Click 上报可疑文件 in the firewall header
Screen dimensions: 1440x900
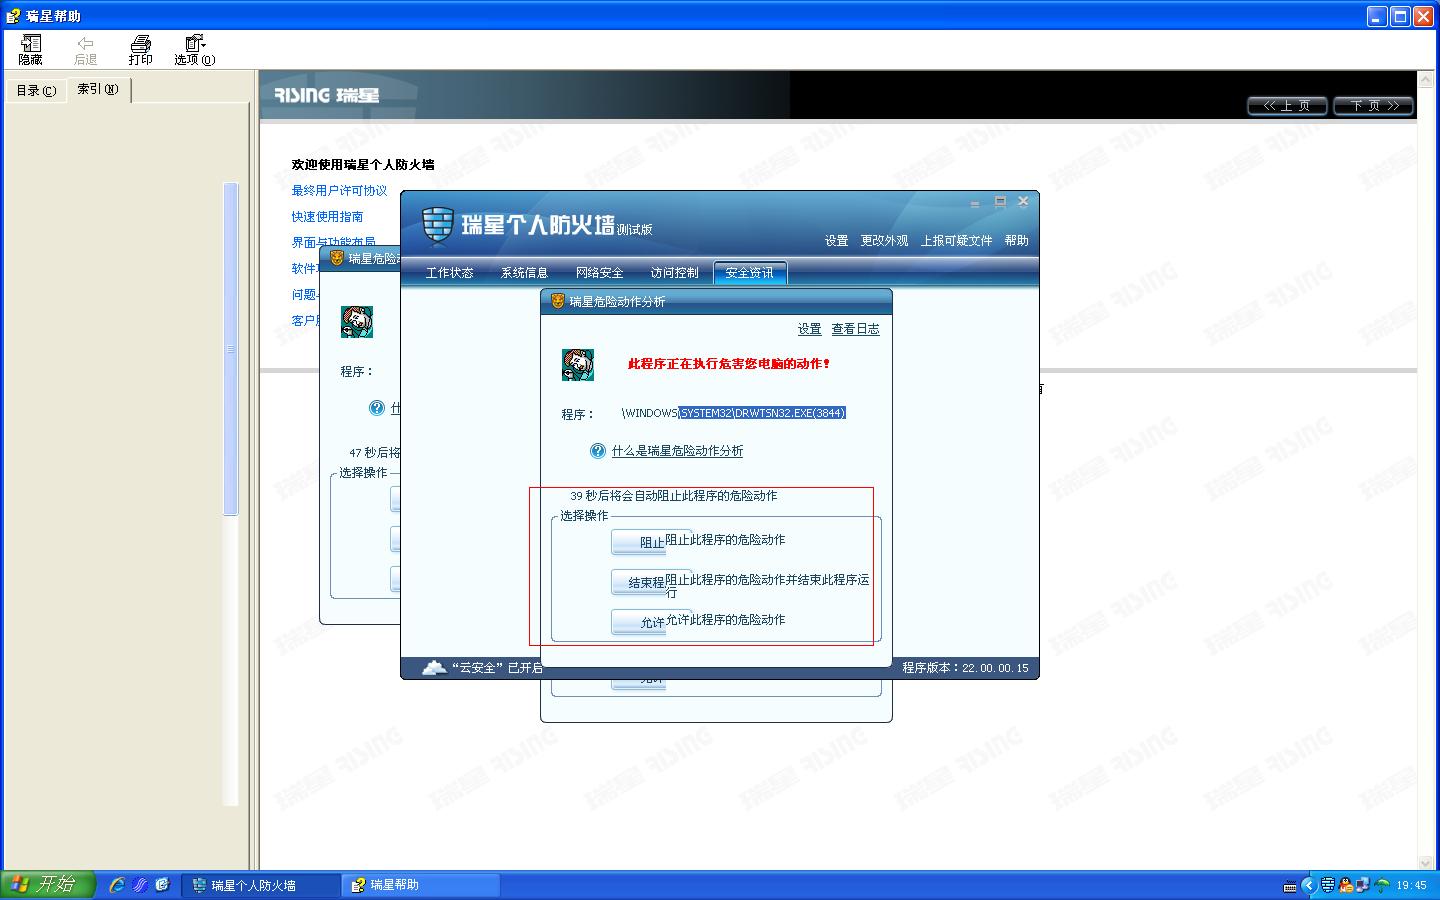pos(957,241)
